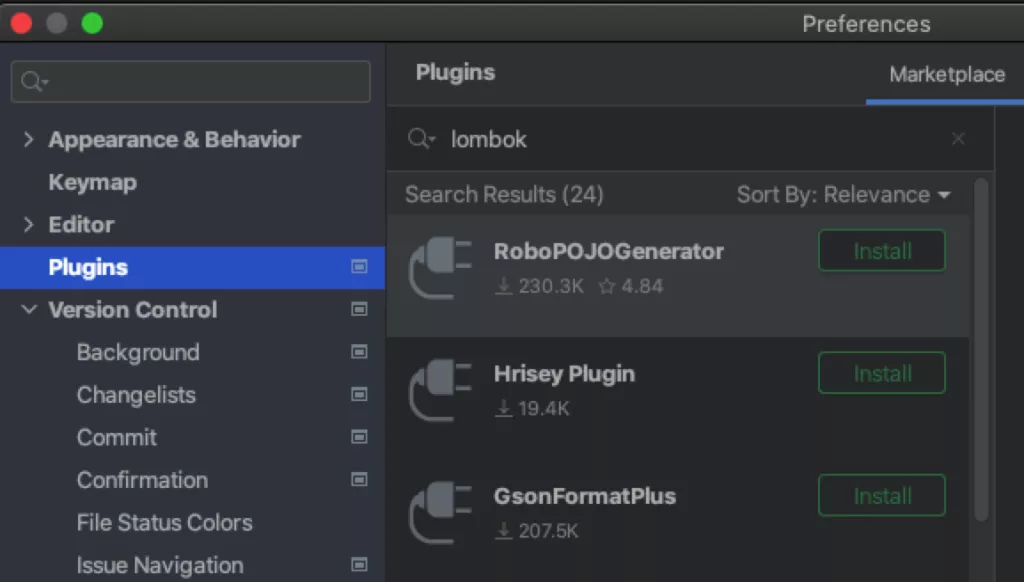The width and height of the screenshot is (1024, 582).
Task: Select Keymap in the settings tree
Action: click(x=93, y=182)
